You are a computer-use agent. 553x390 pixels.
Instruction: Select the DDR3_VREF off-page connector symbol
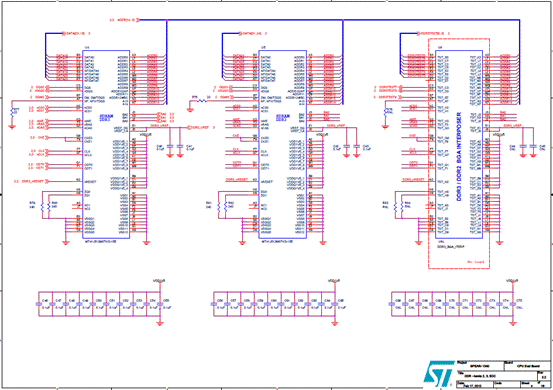point(201,127)
